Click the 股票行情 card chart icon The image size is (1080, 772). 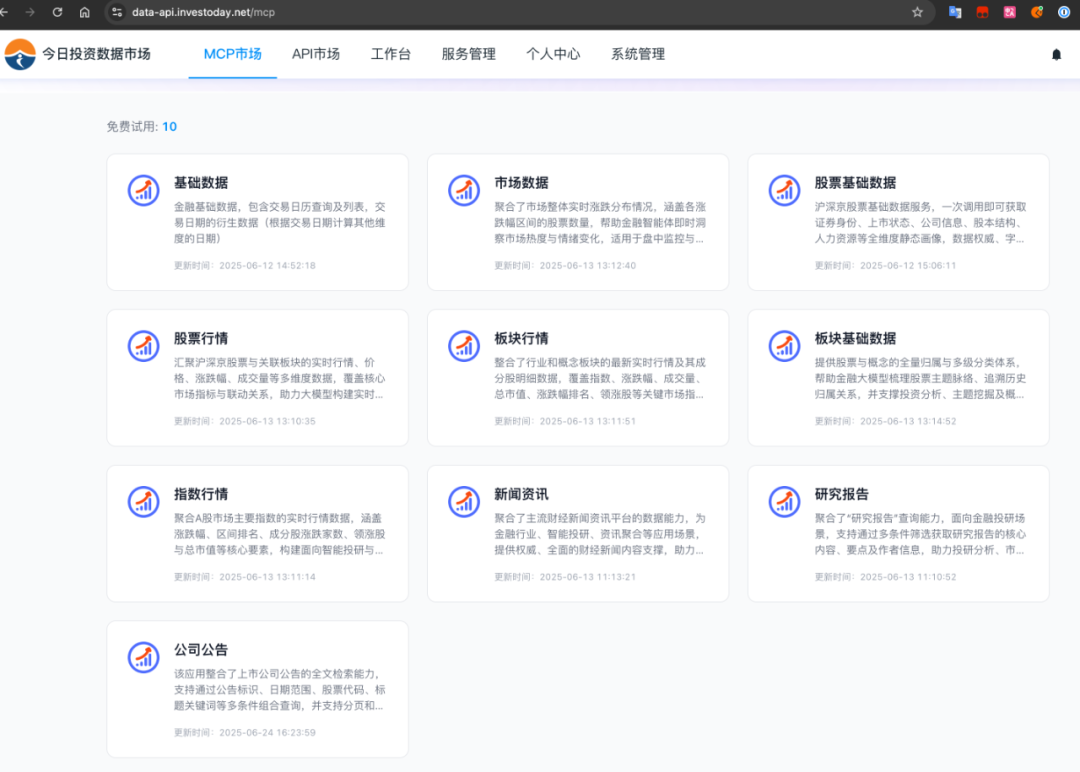pyautogui.click(x=143, y=345)
